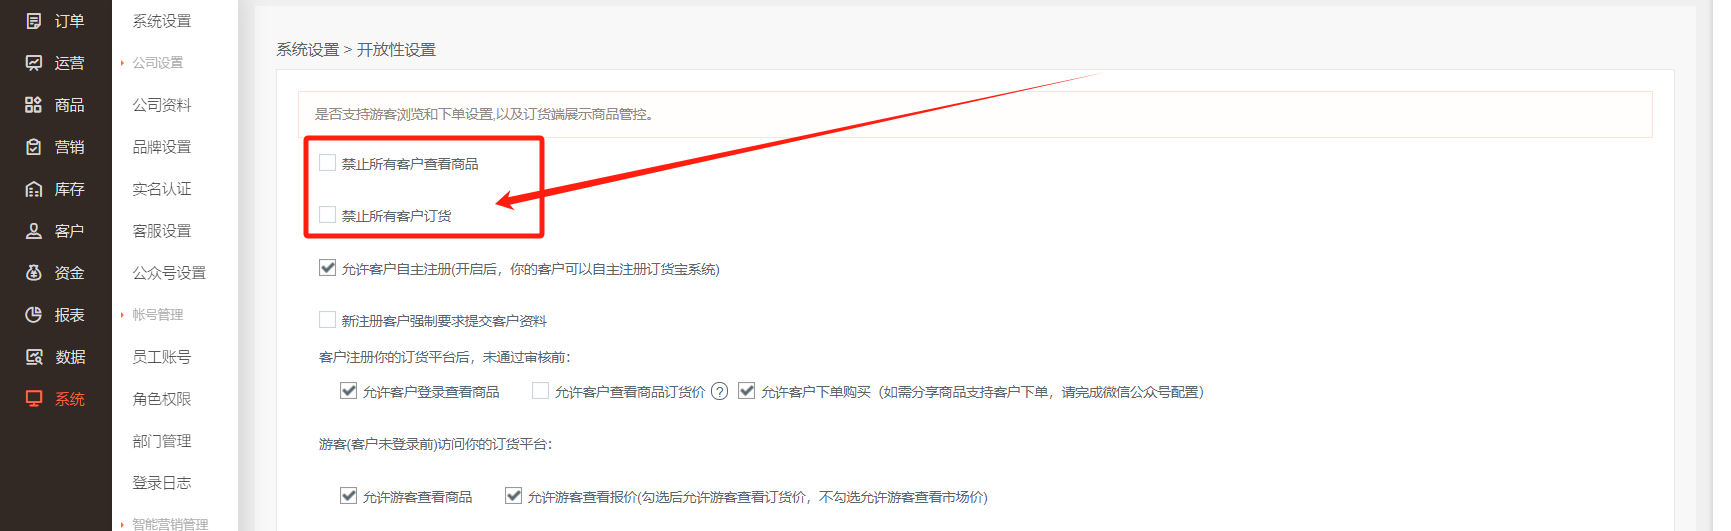Open 公司资料 settings page
The height and width of the screenshot is (531, 1731).
pos(162,105)
